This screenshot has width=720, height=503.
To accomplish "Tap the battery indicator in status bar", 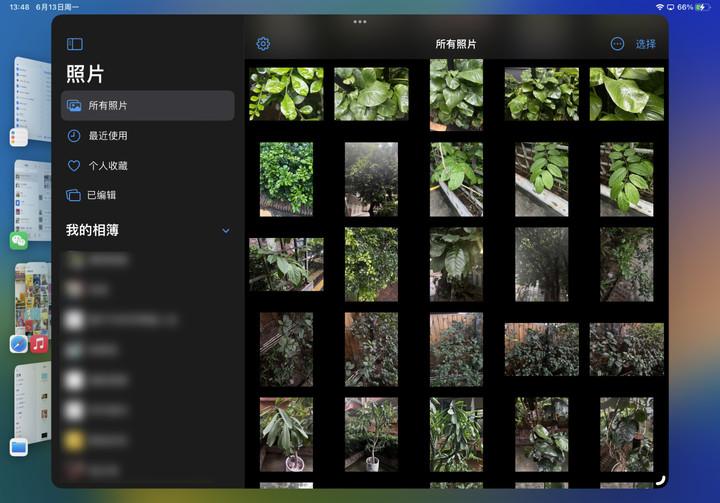I will point(699,7).
